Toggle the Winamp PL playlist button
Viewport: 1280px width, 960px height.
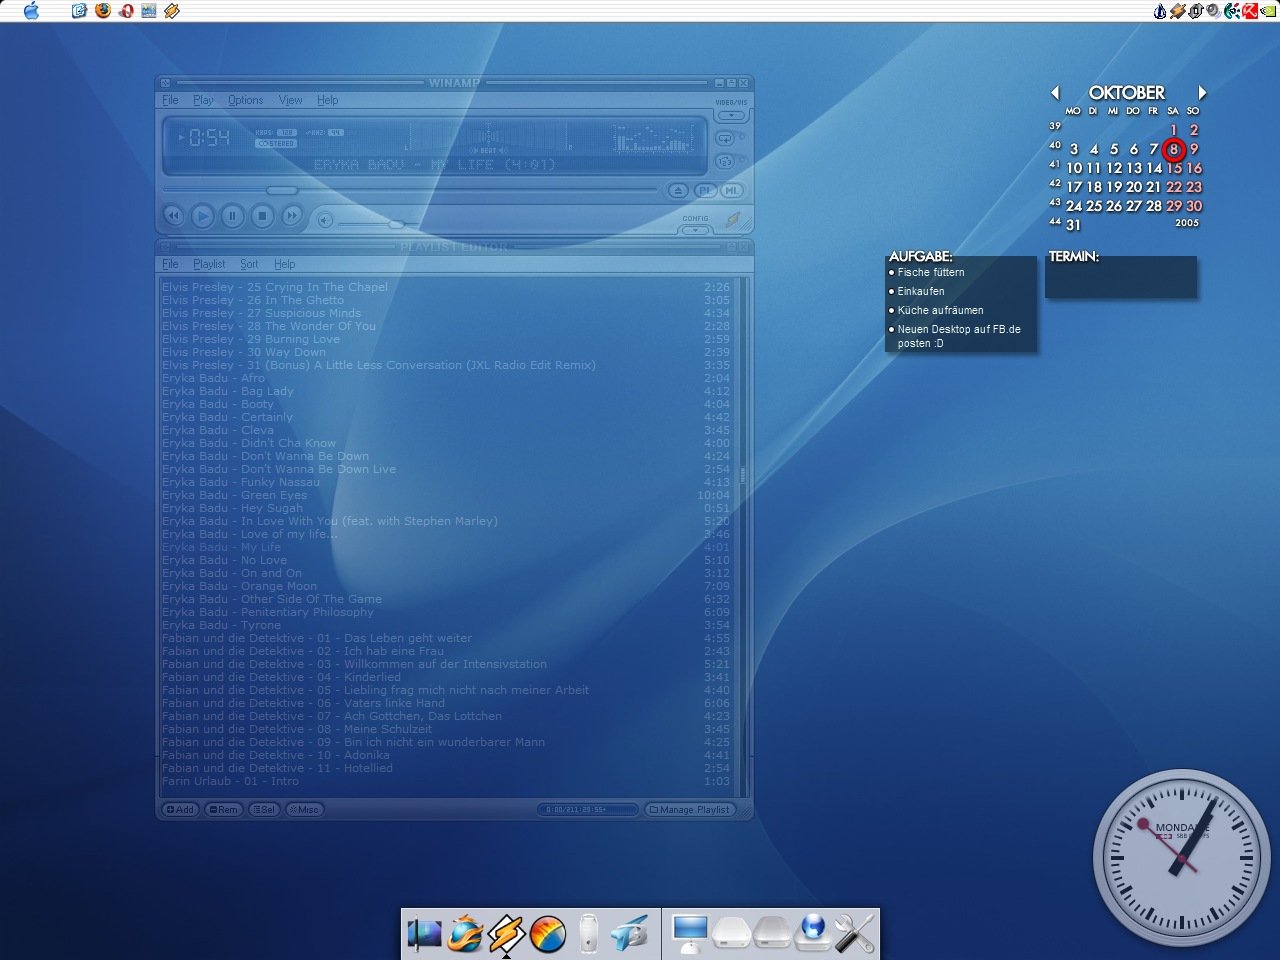pos(706,190)
